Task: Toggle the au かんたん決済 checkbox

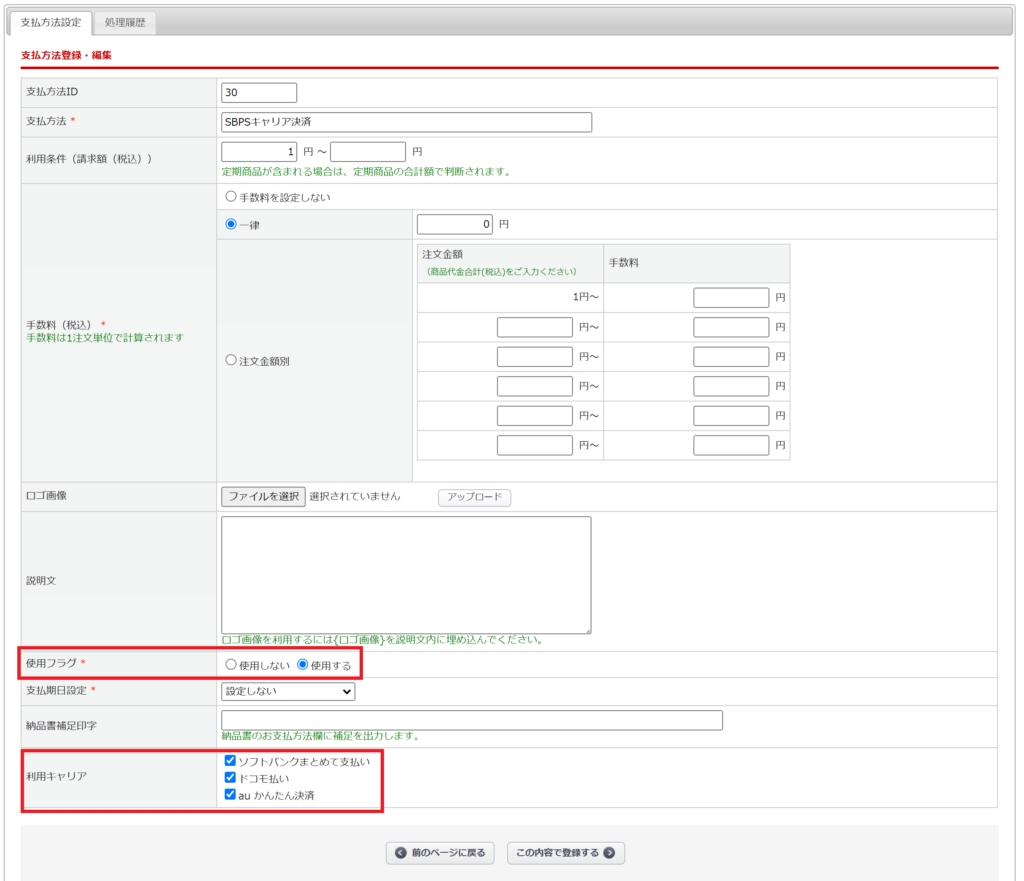Action: pyautogui.click(x=231, y=794)
